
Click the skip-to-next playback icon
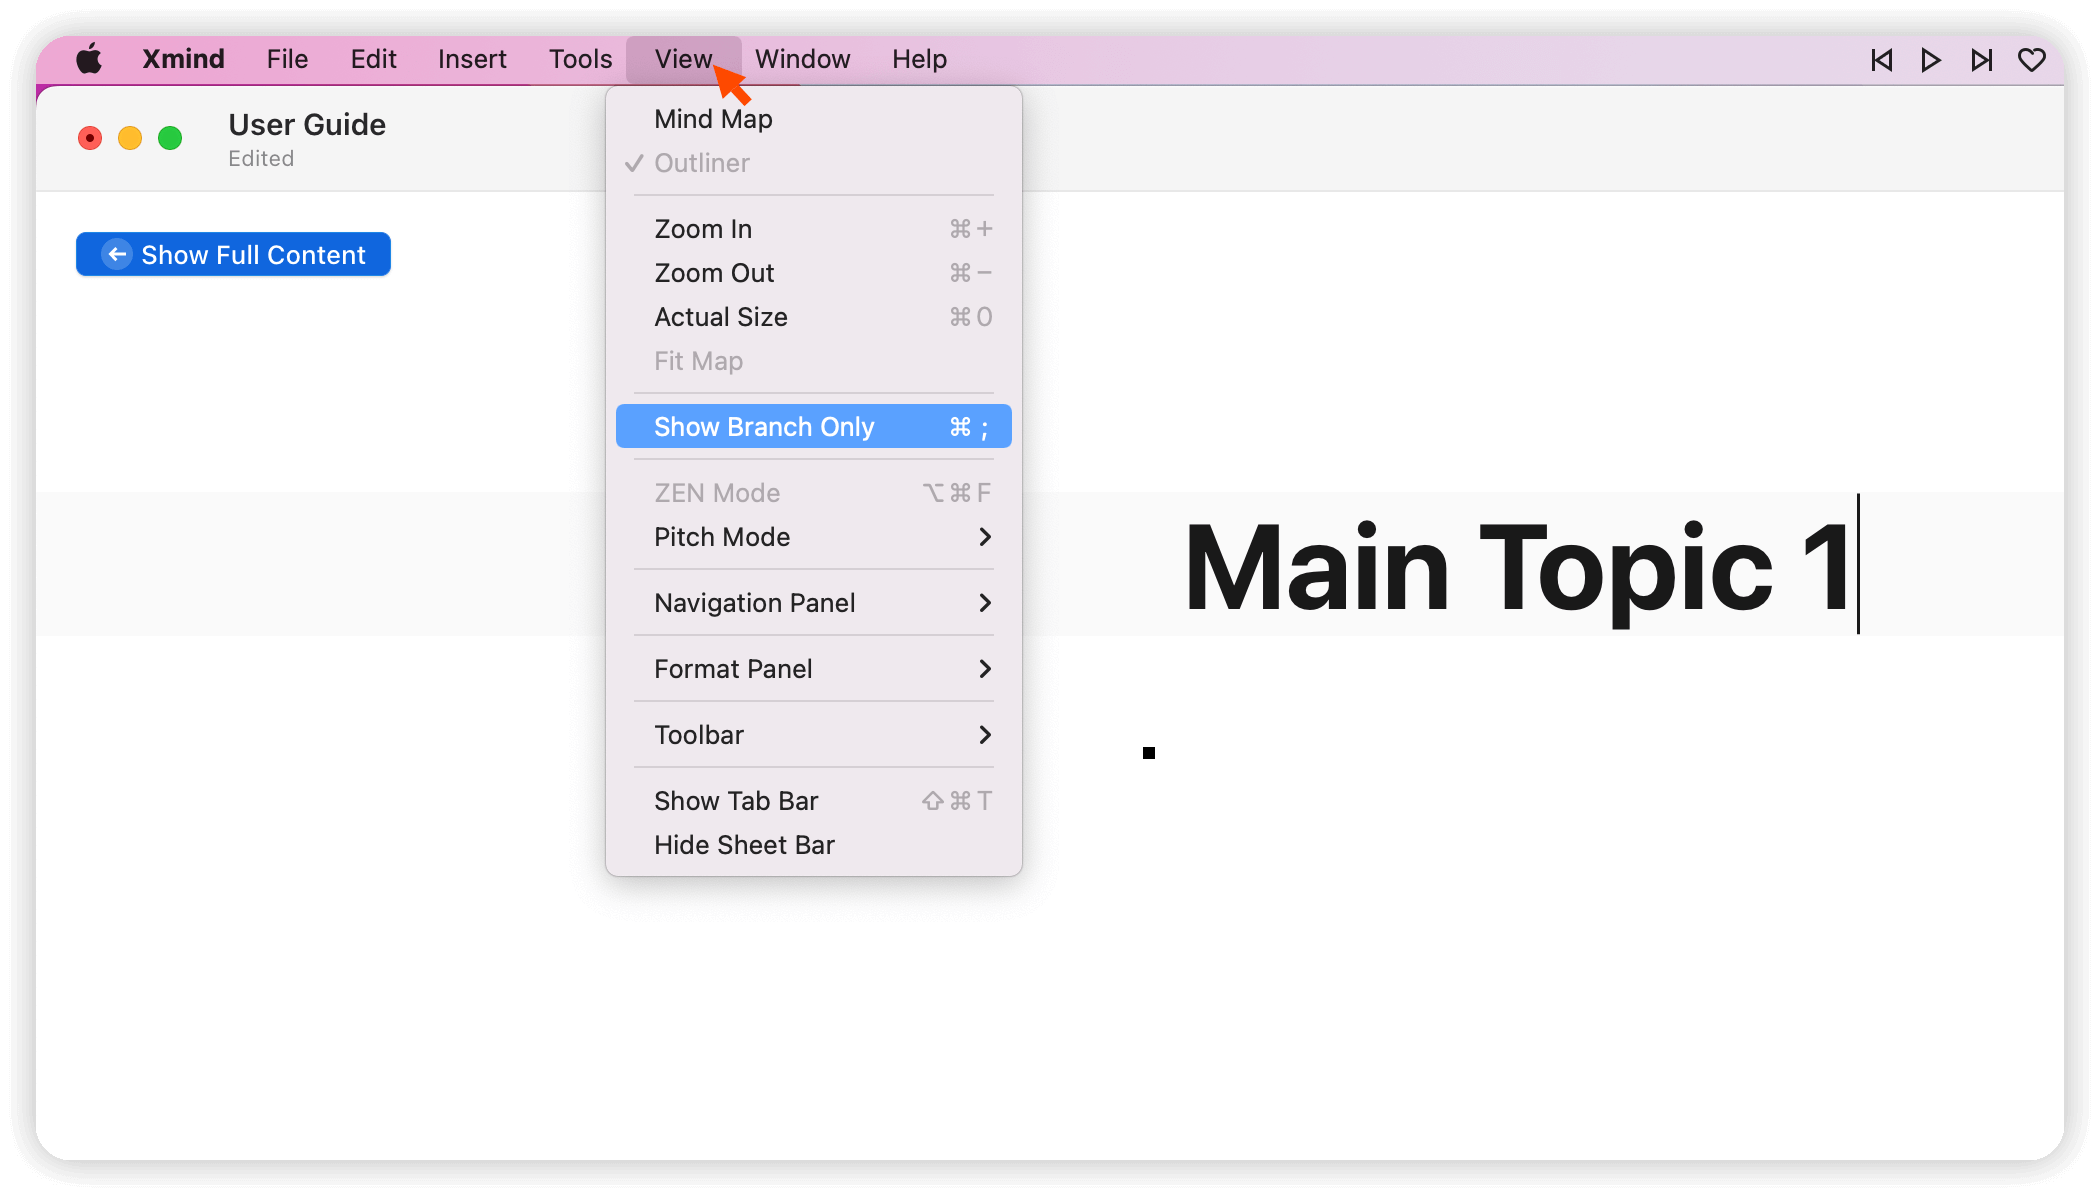1981,60
